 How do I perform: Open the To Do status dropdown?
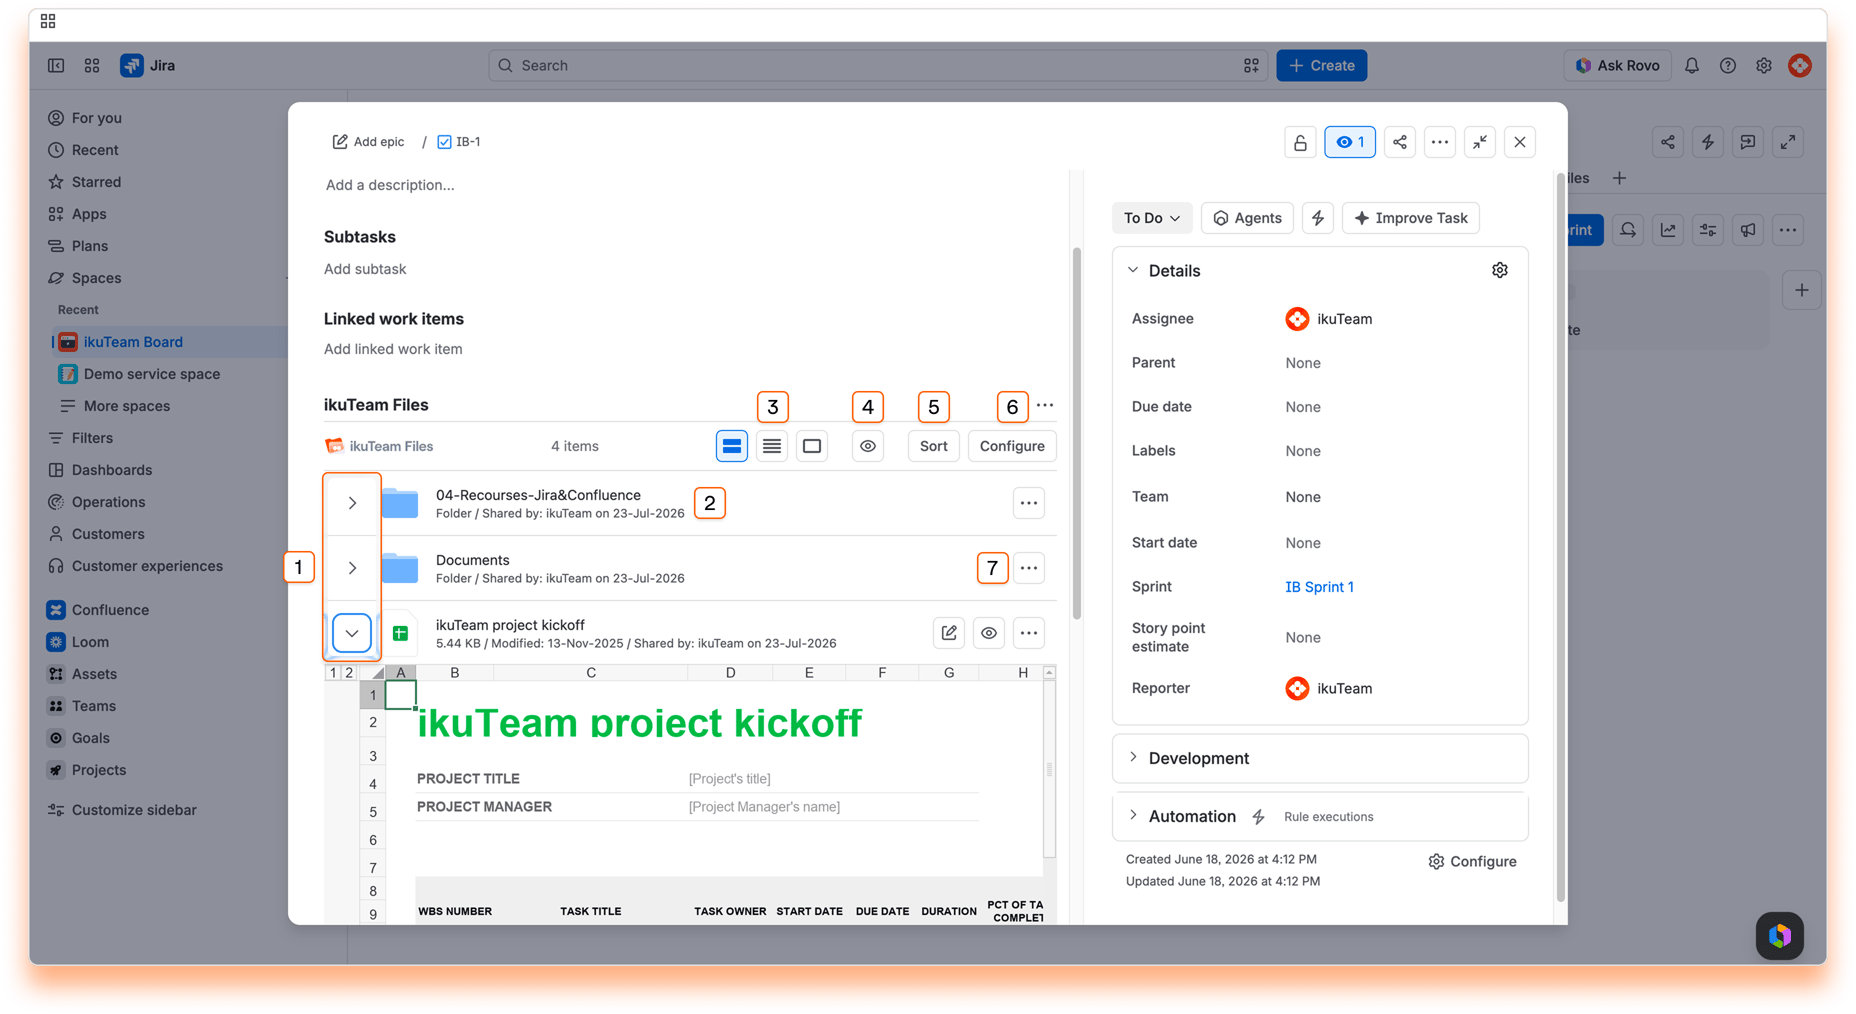1152,218
